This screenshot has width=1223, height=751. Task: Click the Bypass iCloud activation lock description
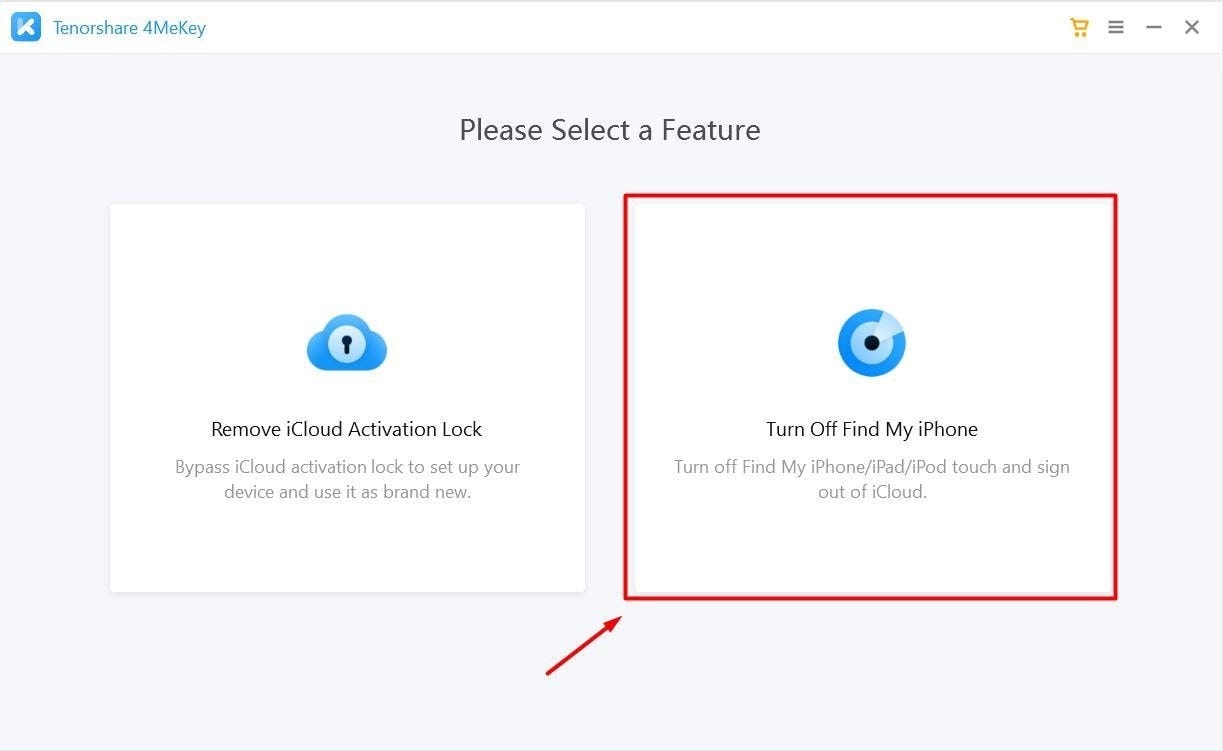click(x=347, y=479)
